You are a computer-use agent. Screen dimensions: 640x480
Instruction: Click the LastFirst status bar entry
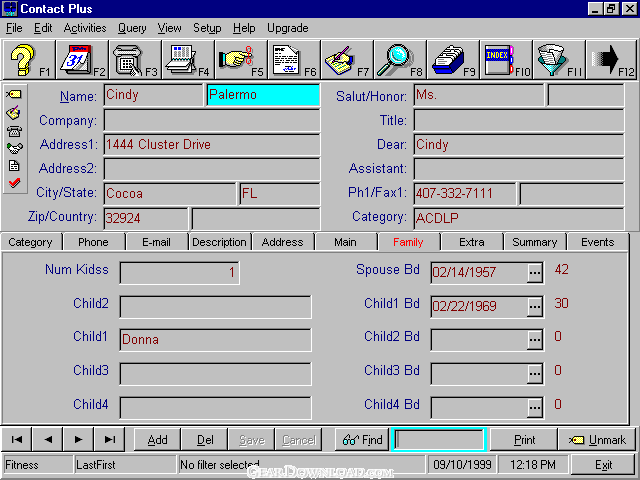click(x=125, y=465)
